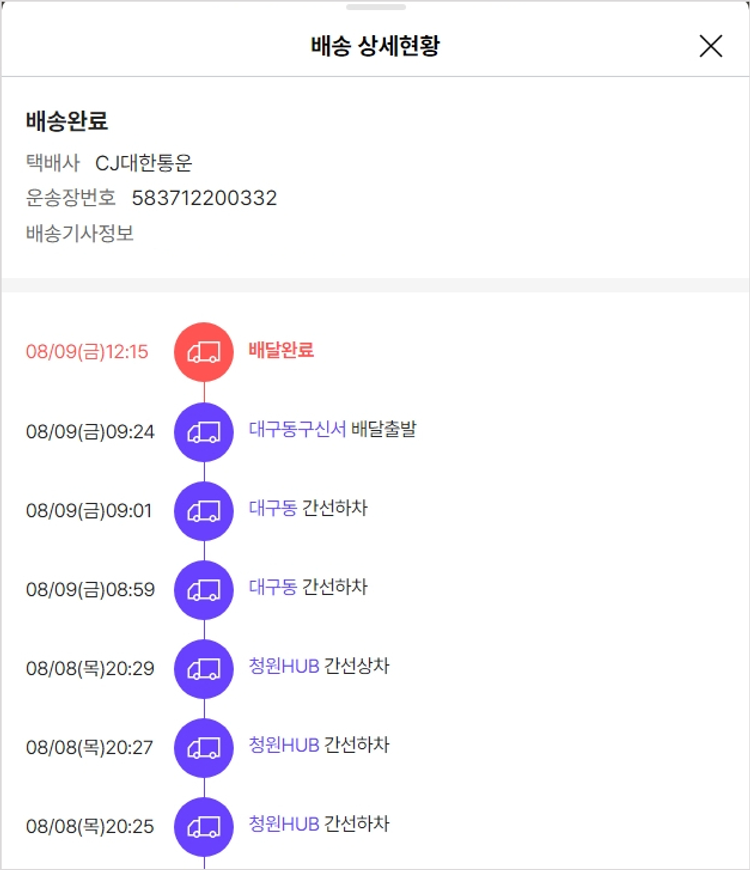Click the CJ대한통운 courier name

coord(143,163)
